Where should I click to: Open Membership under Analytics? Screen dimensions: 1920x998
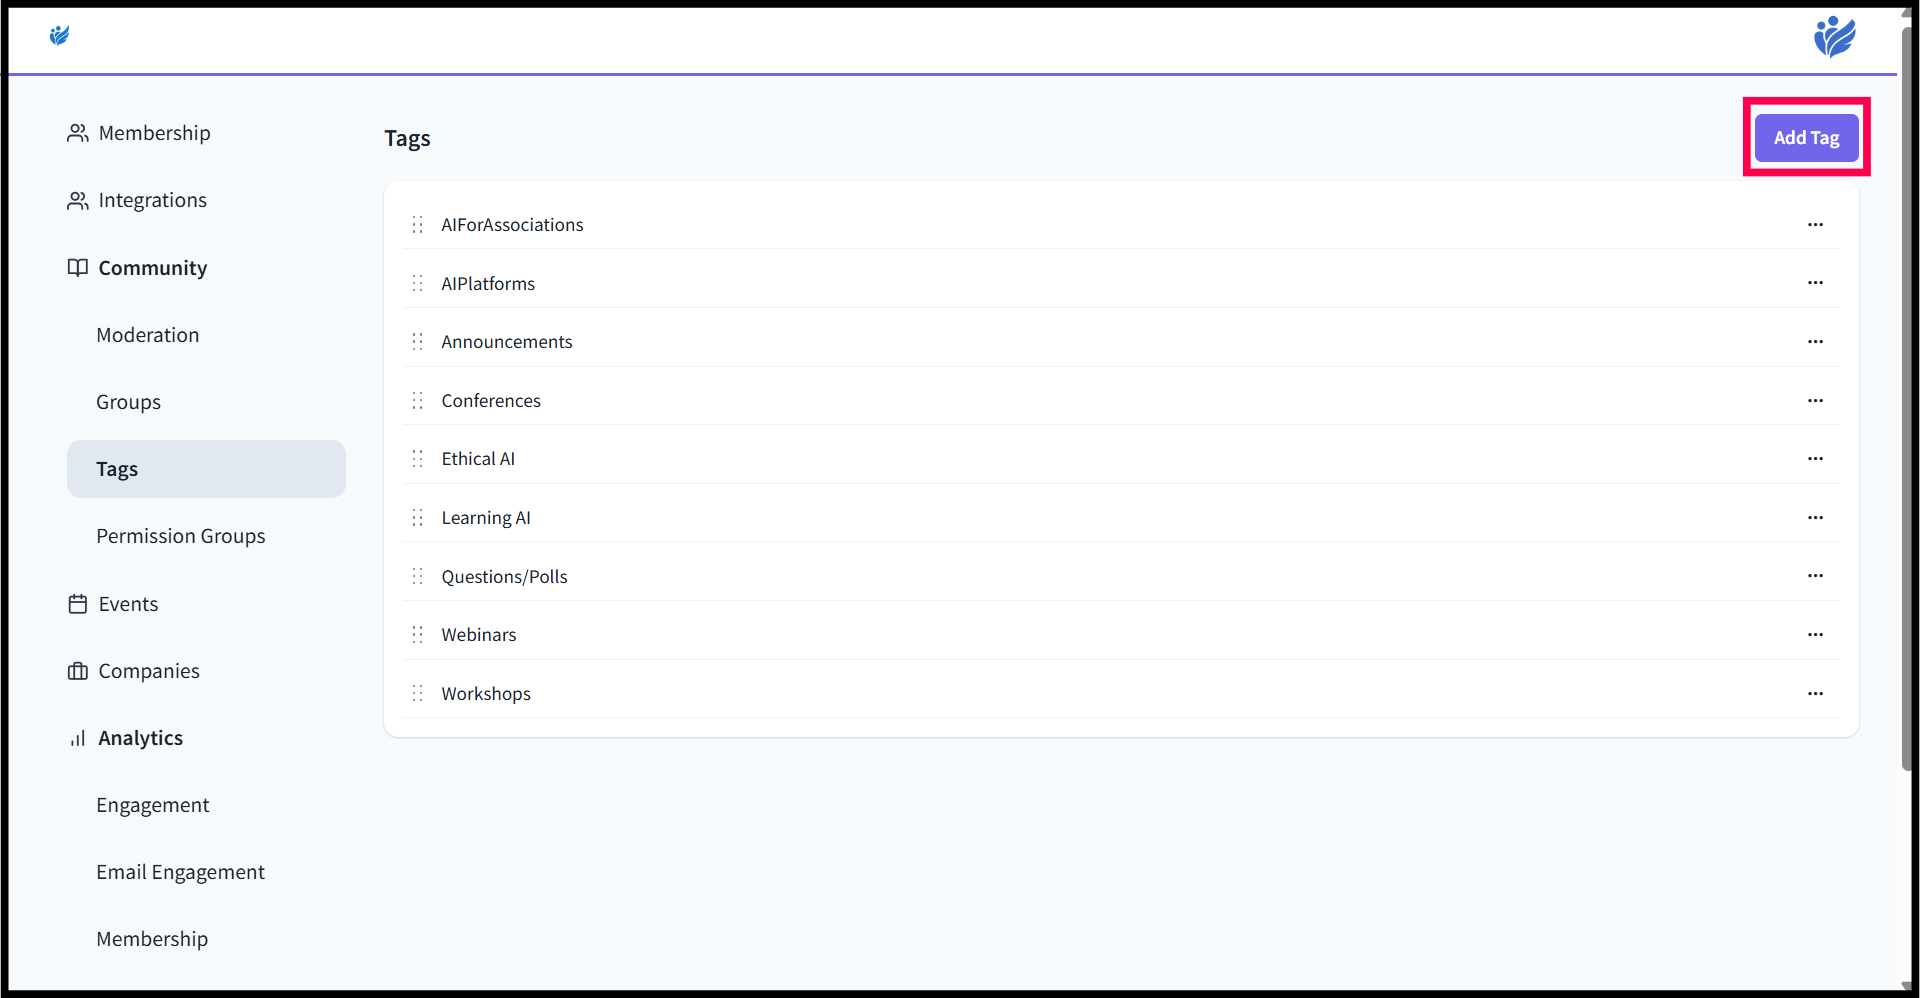click(x=152, y=939)
